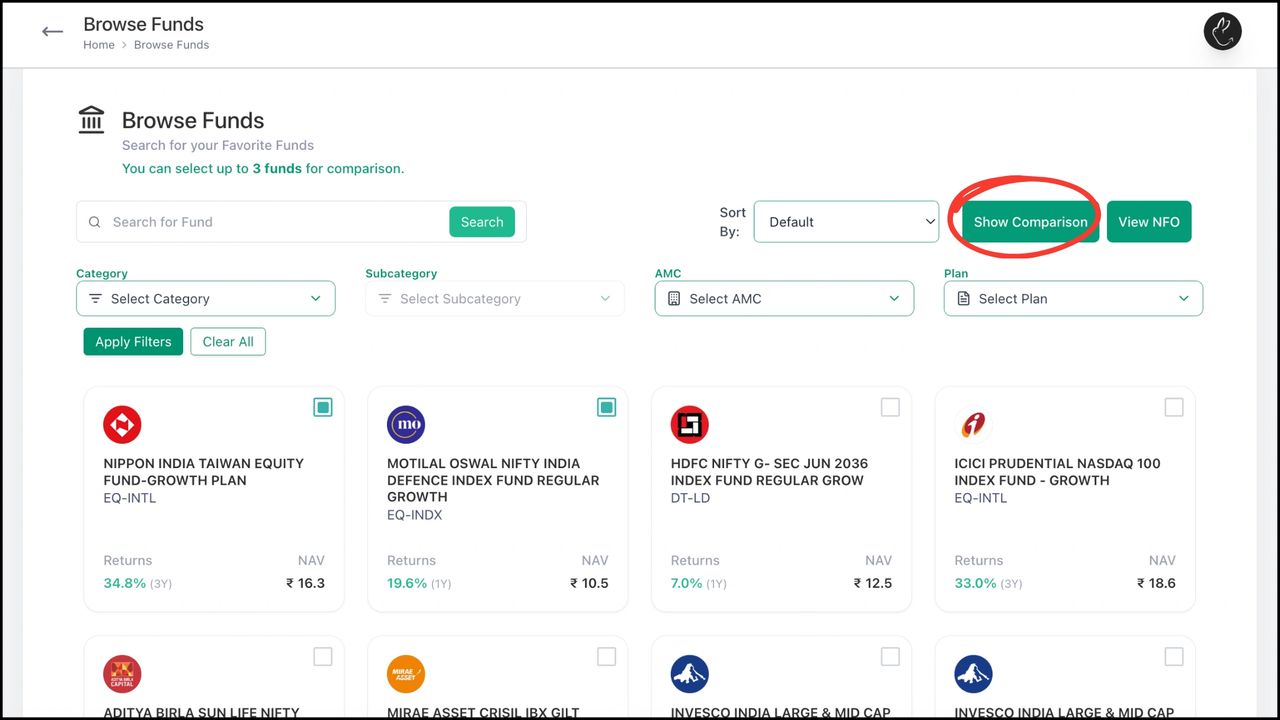Click the Apply Filters button

(x=133, y=342)
